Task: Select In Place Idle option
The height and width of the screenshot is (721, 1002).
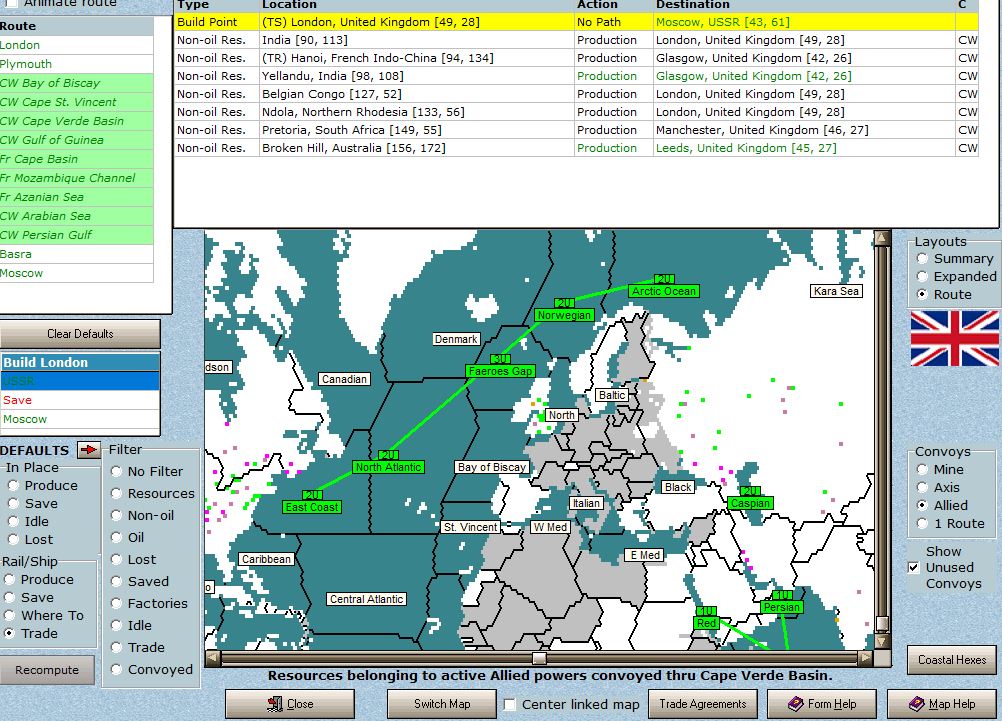Action: pos(13,522)
